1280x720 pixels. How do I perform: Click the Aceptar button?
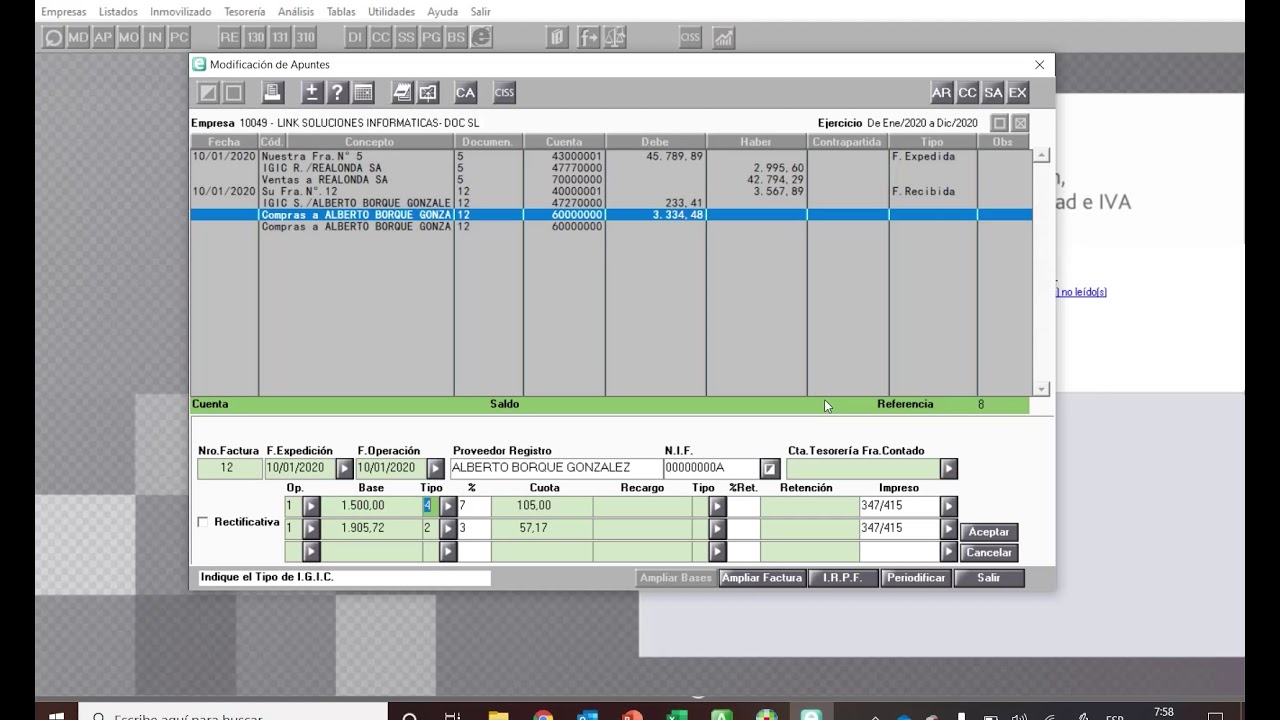989,532
